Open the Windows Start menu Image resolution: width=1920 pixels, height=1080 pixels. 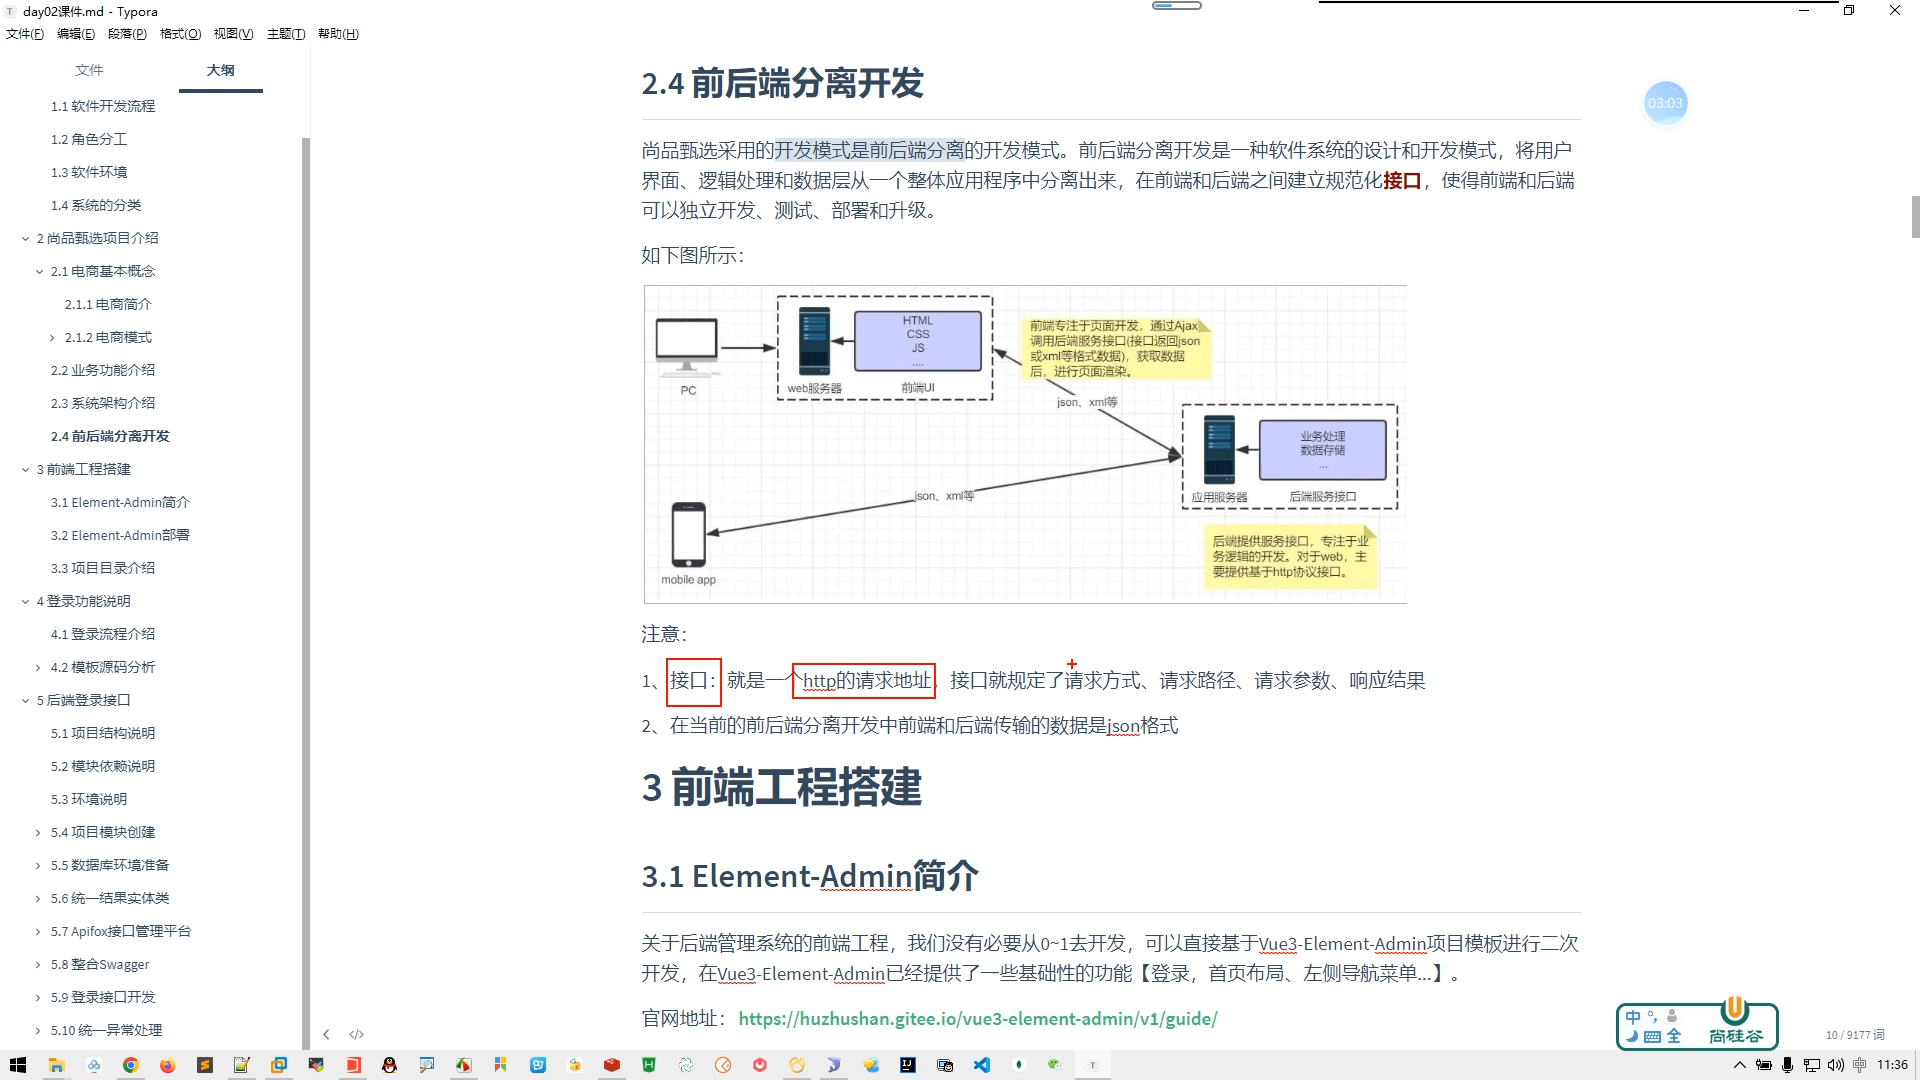[18, 1065]
